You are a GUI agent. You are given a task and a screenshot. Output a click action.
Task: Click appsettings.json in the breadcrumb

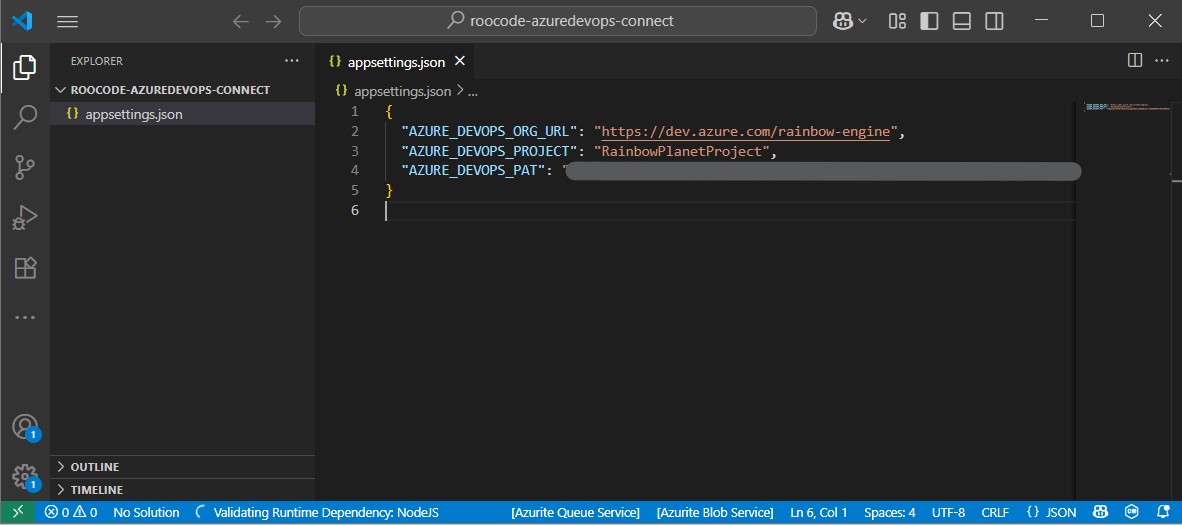point(403,91)
